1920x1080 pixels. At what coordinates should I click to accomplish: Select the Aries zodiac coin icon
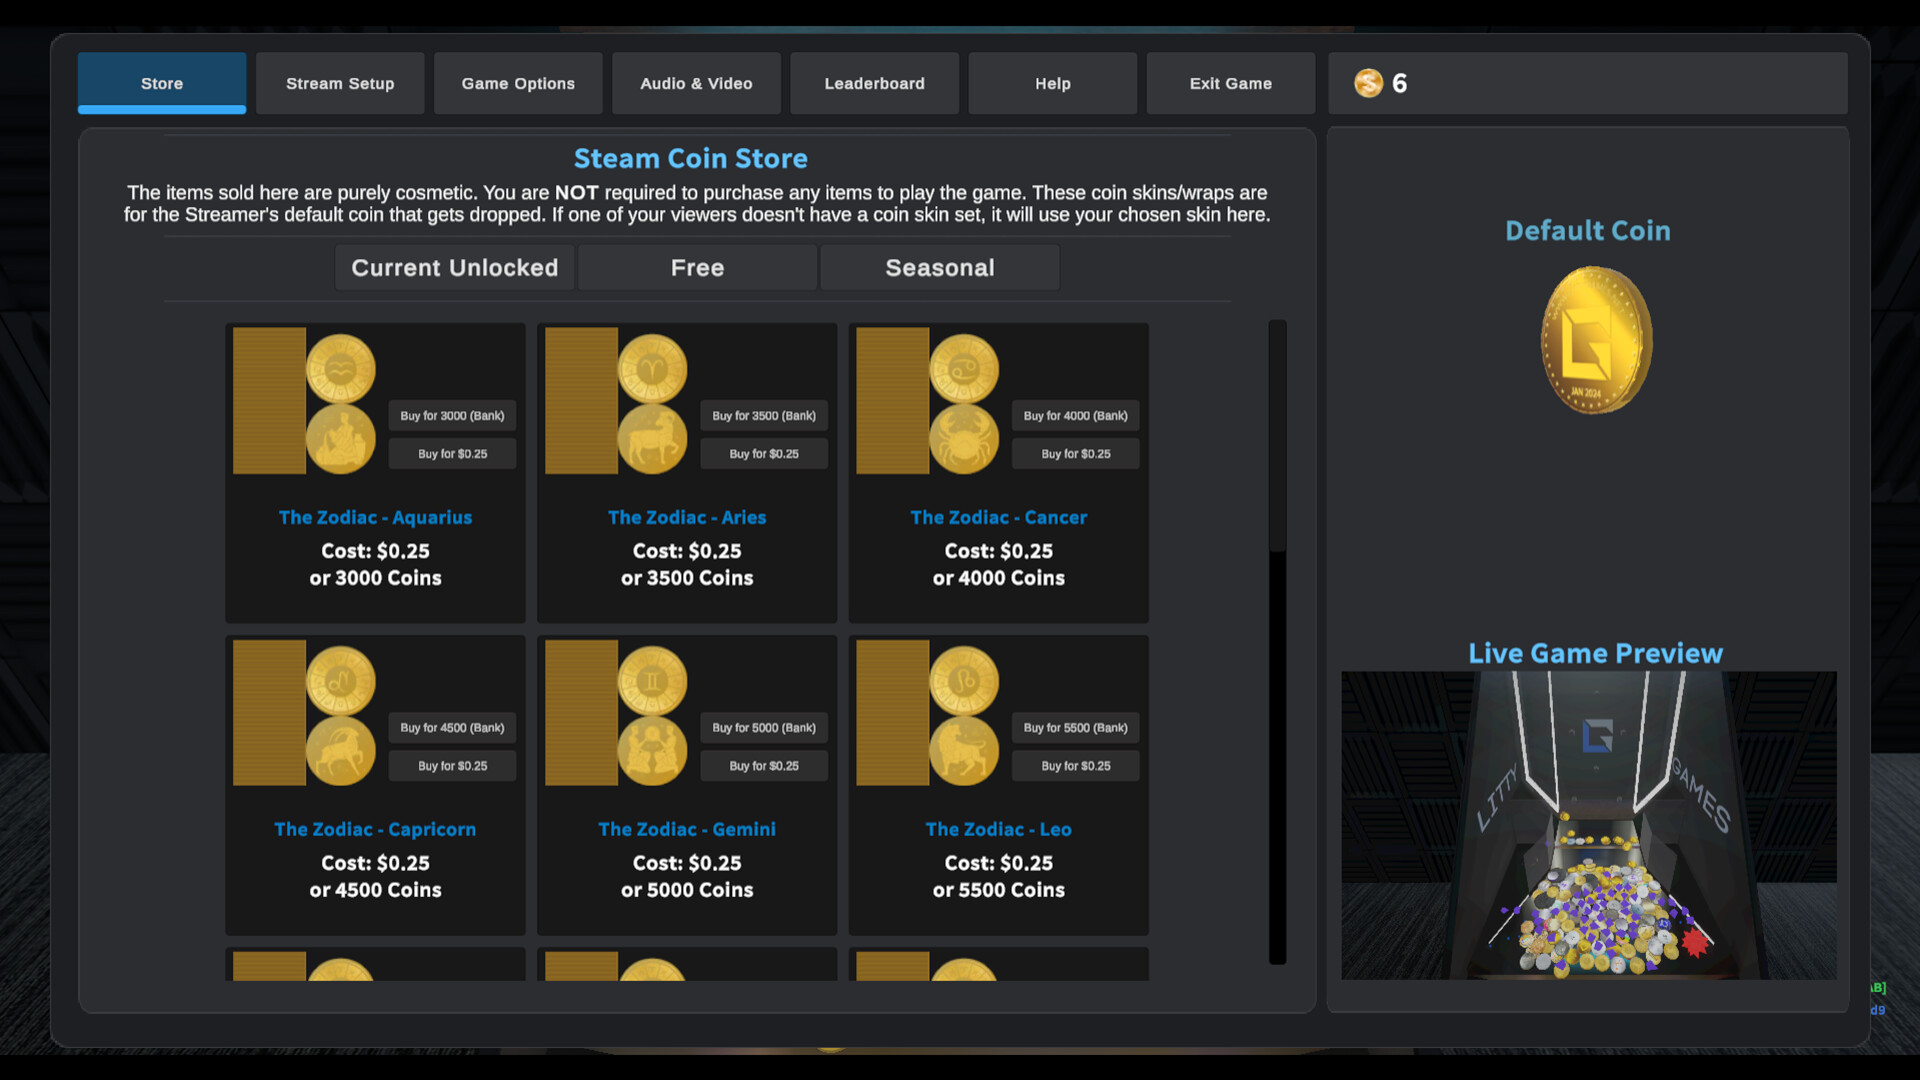tap(653, 368)
